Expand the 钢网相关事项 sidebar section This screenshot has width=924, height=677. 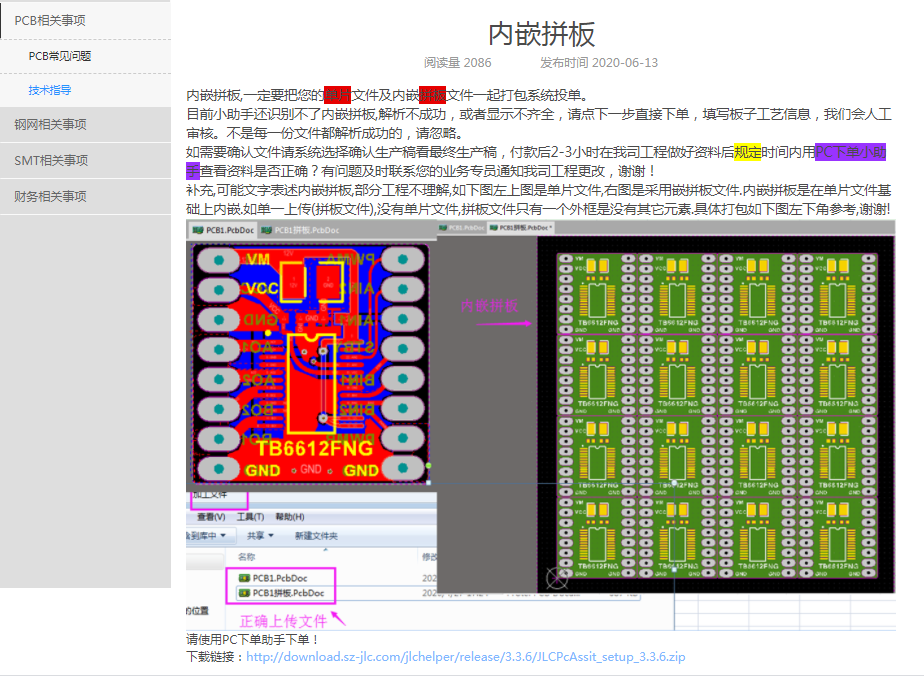[50, 125]
